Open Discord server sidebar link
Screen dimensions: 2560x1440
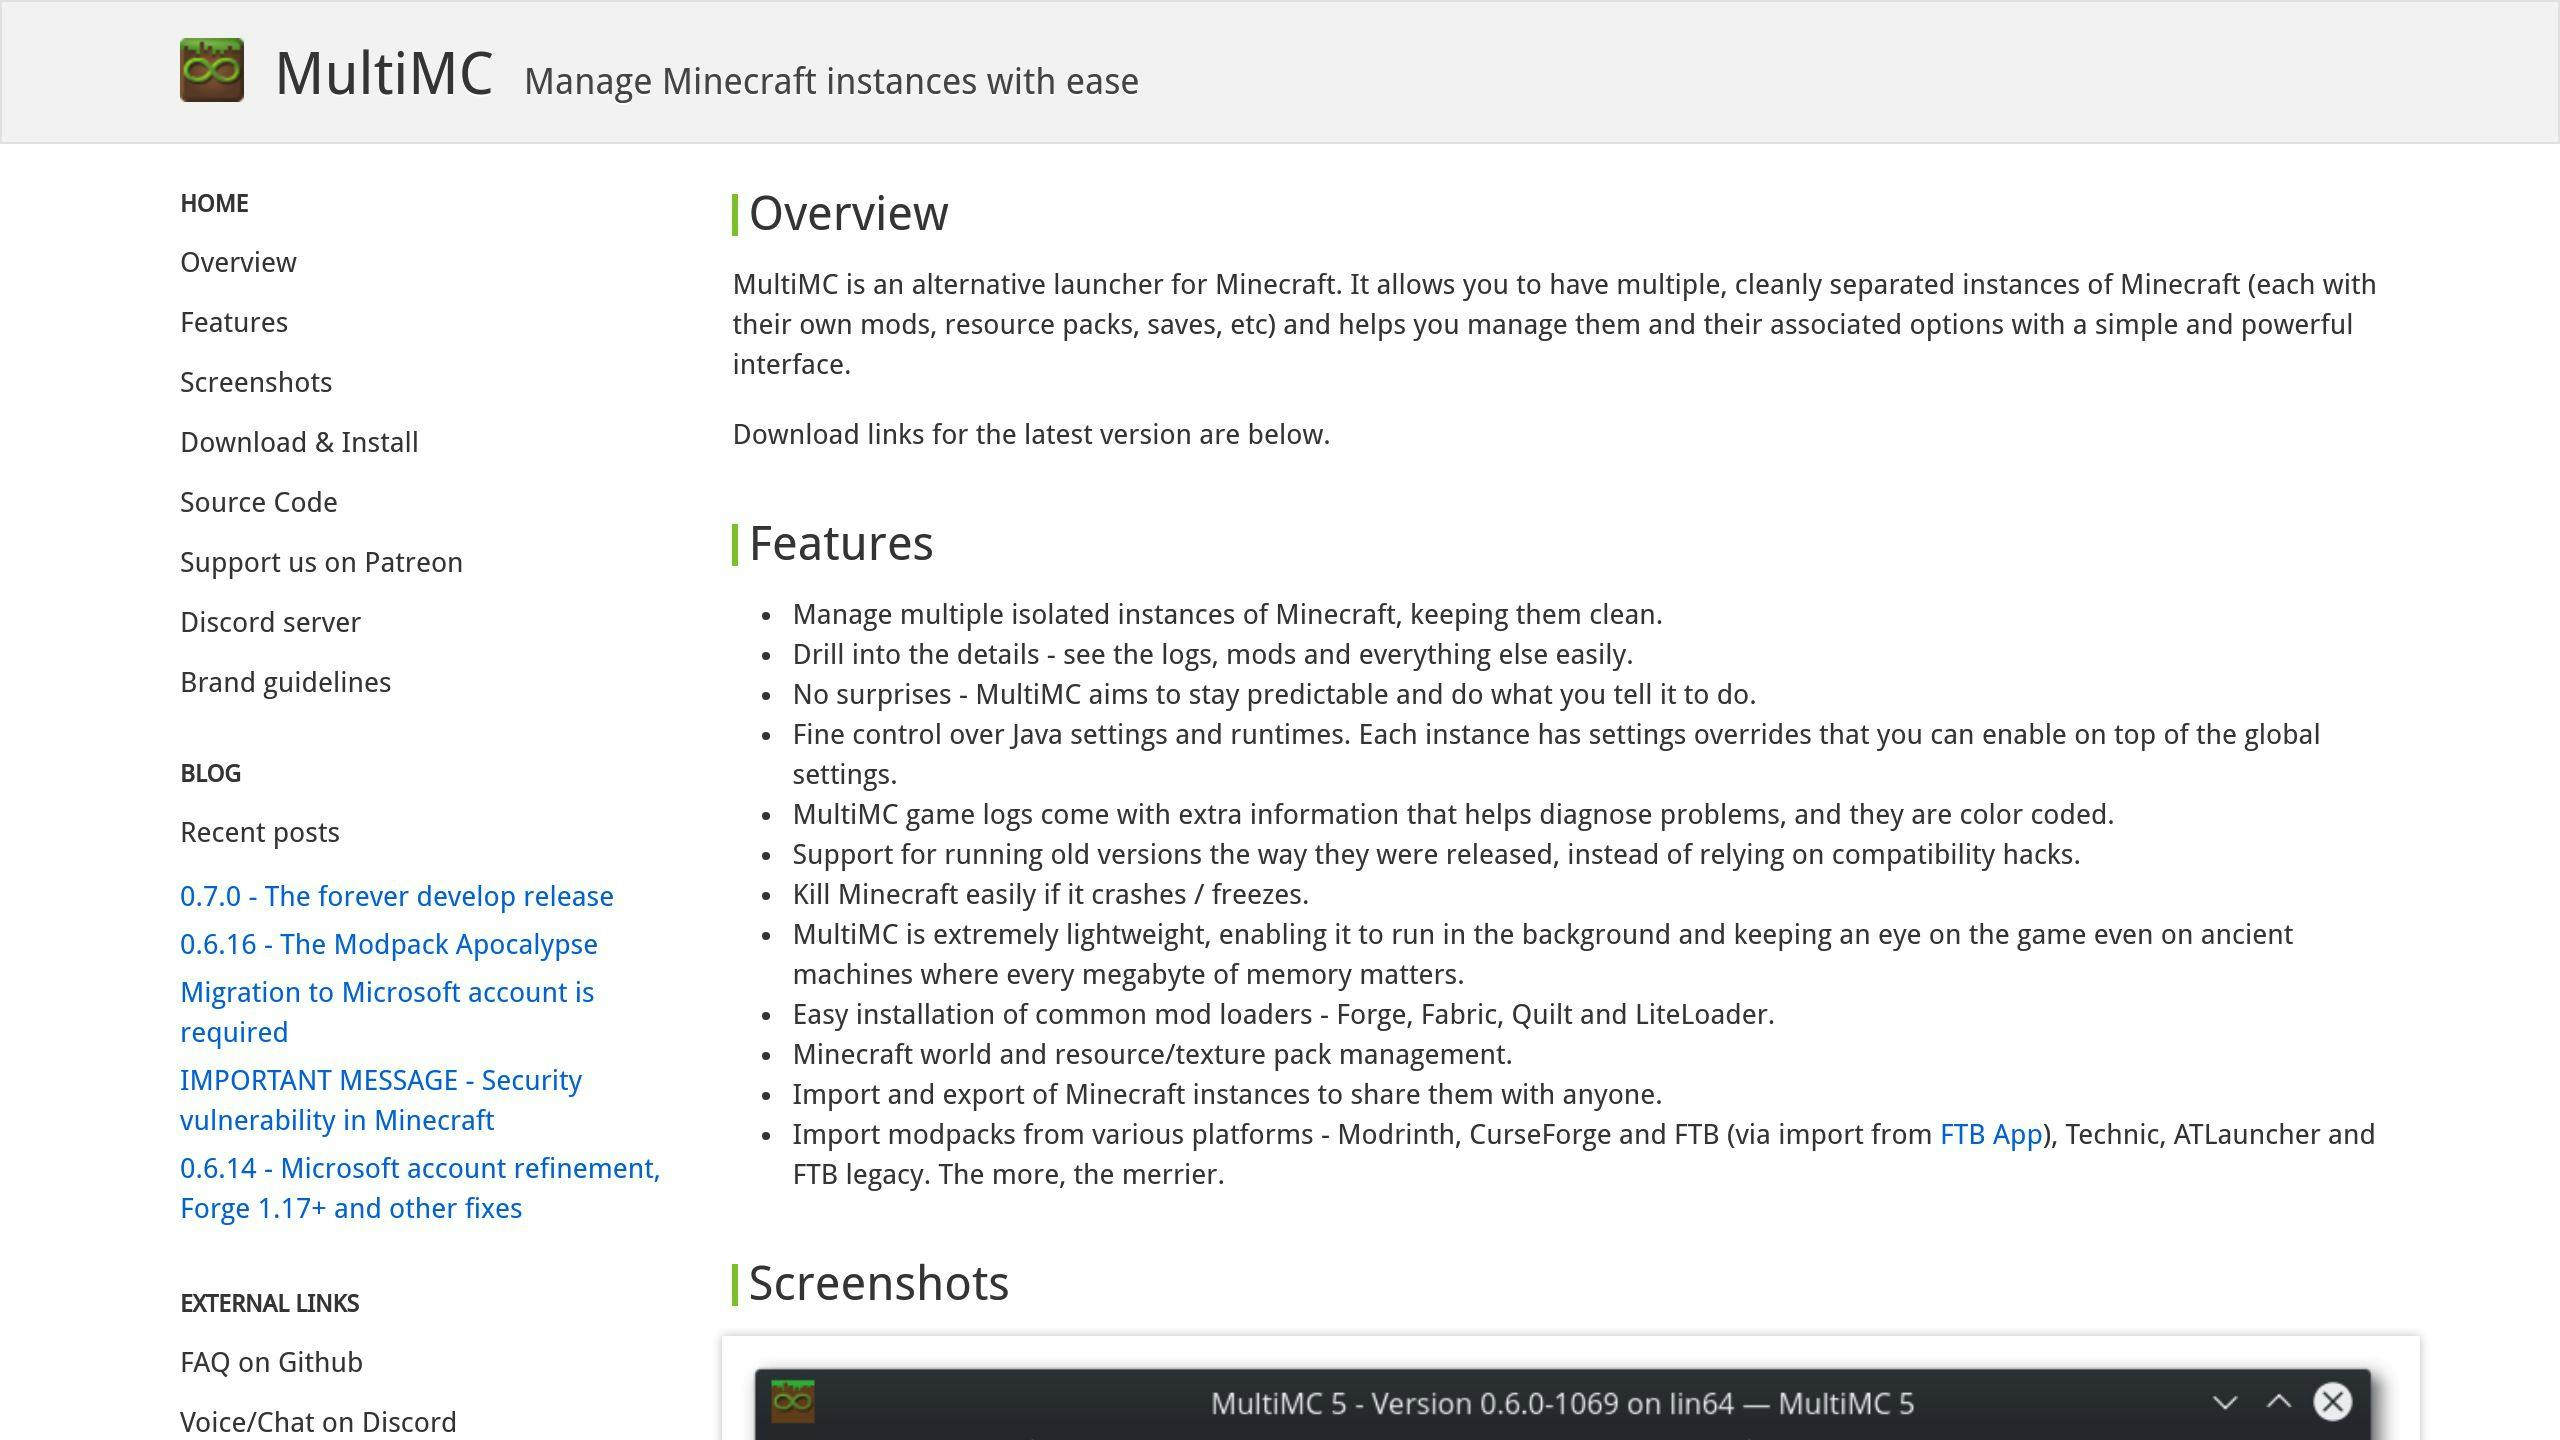(270, 622)
